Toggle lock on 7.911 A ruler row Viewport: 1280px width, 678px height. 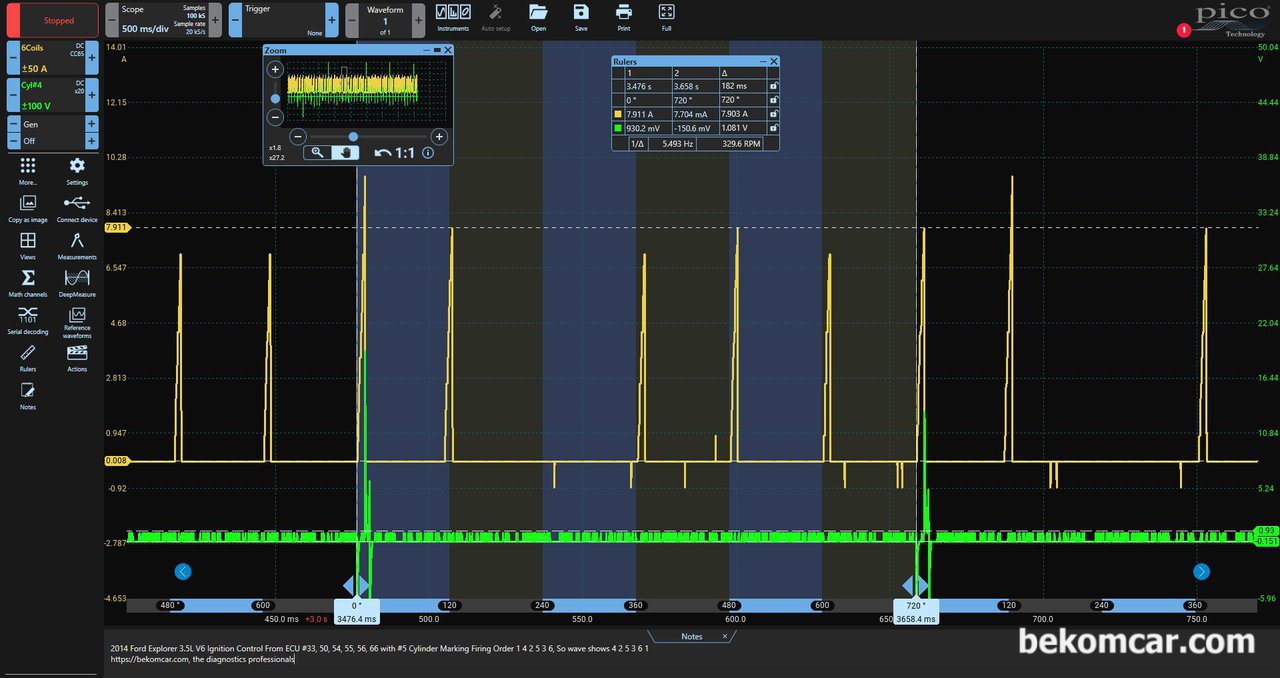tap(773, 115)
